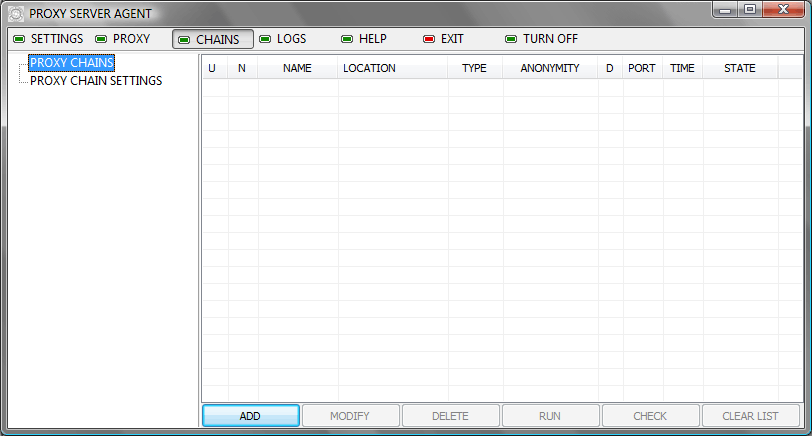Click the DELETE button

(x=451, y=416)
